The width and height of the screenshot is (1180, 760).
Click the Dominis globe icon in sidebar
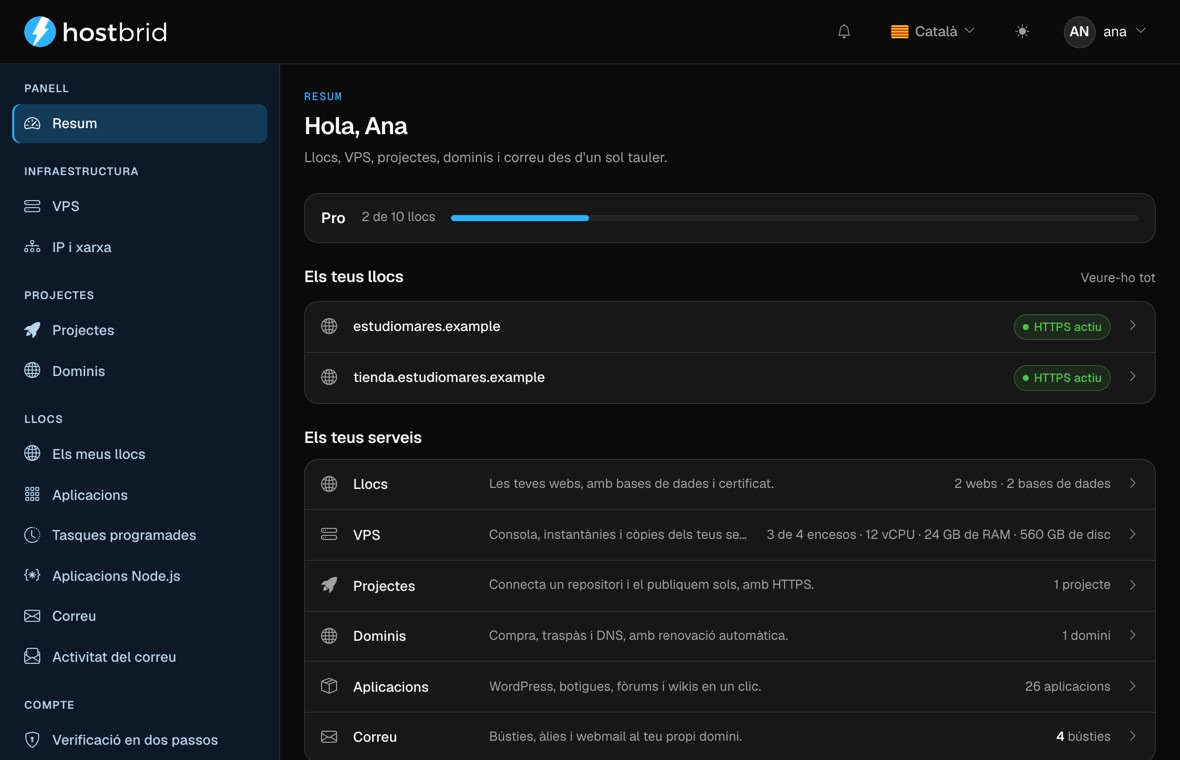tap(32, 370)
